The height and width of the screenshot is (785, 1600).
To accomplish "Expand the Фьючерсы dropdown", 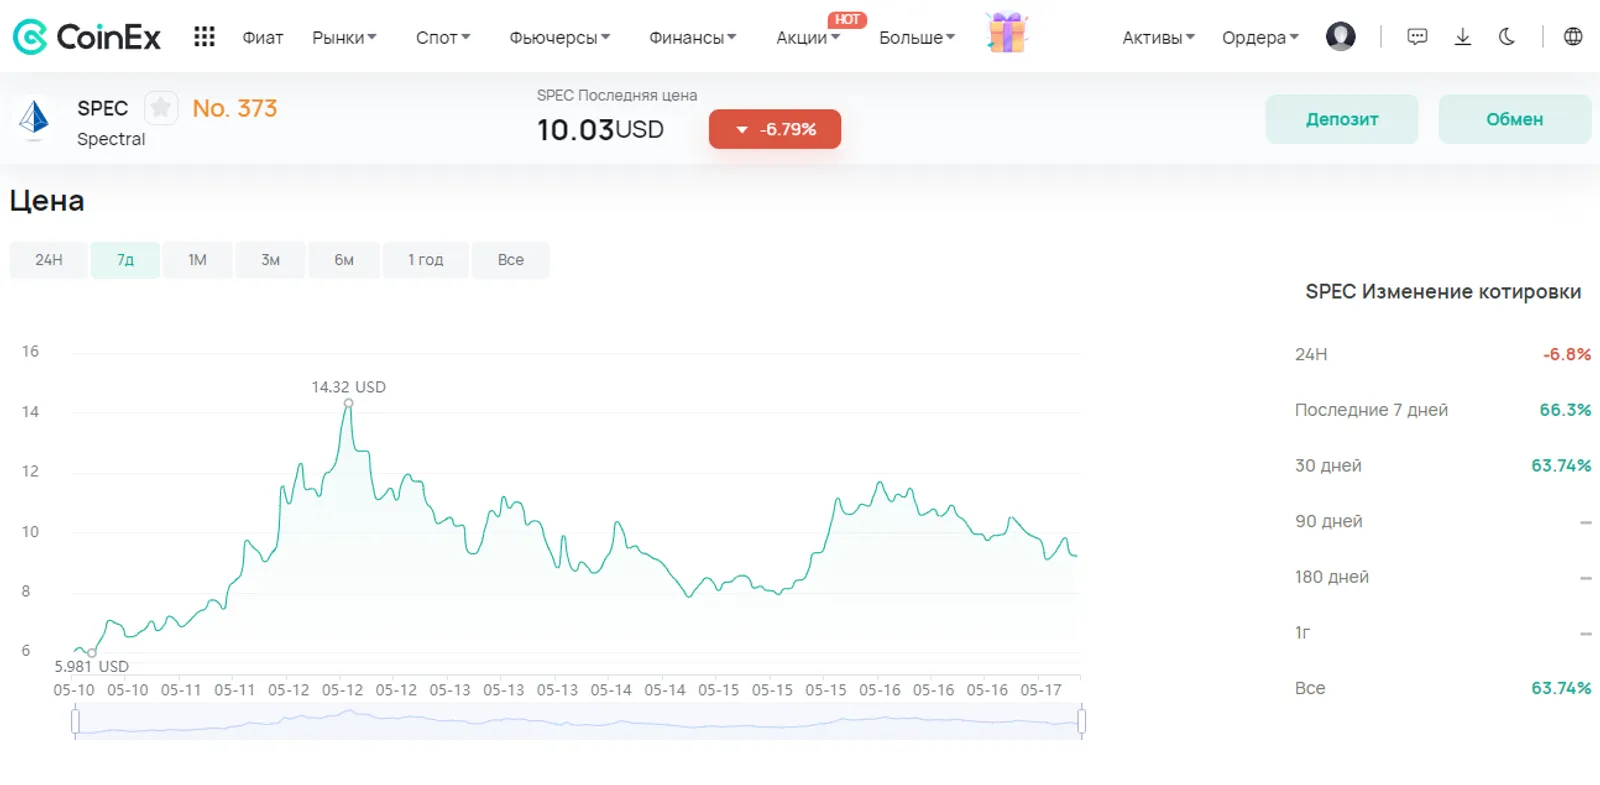I will pos(560,38).
